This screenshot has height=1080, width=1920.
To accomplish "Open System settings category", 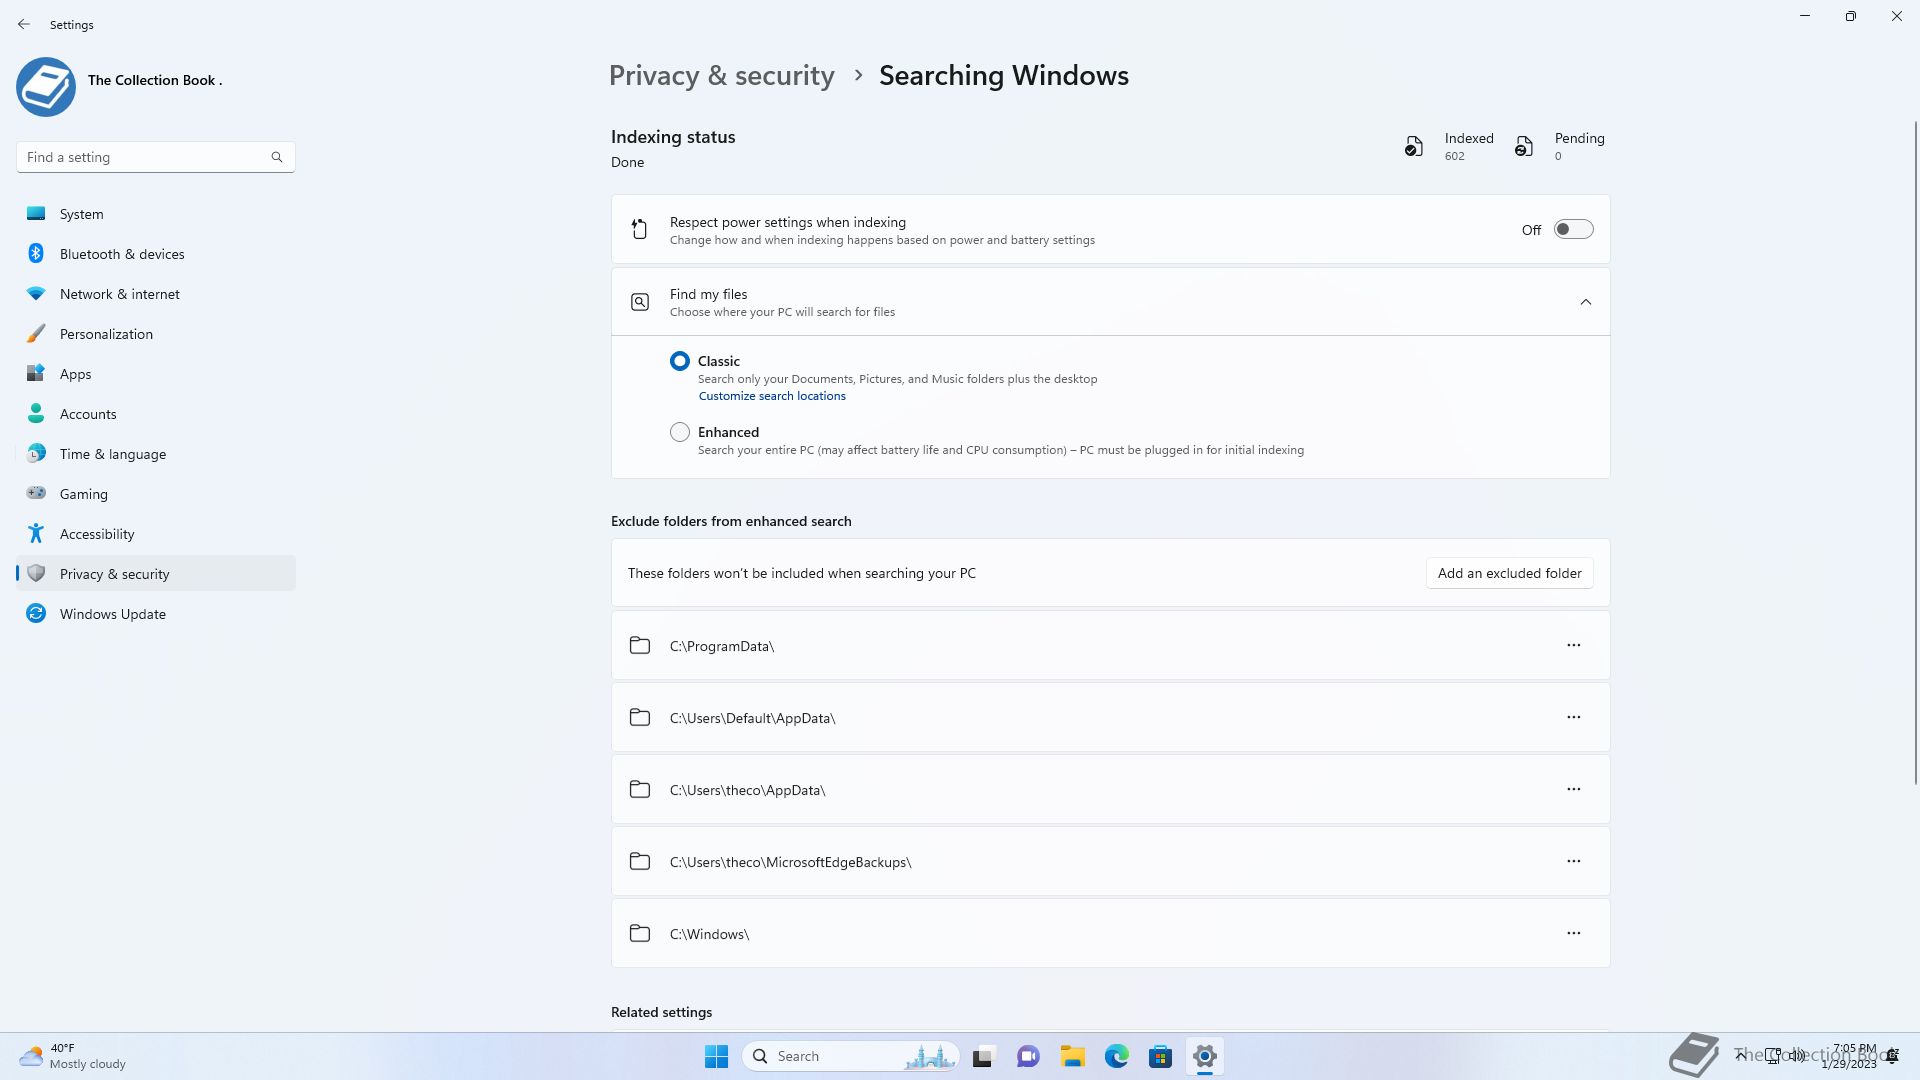I will (x=156, y=214).
